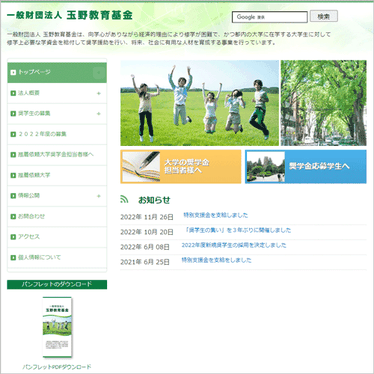Click the 2022年 6月 08日 date text

click(x=145, y=247)
